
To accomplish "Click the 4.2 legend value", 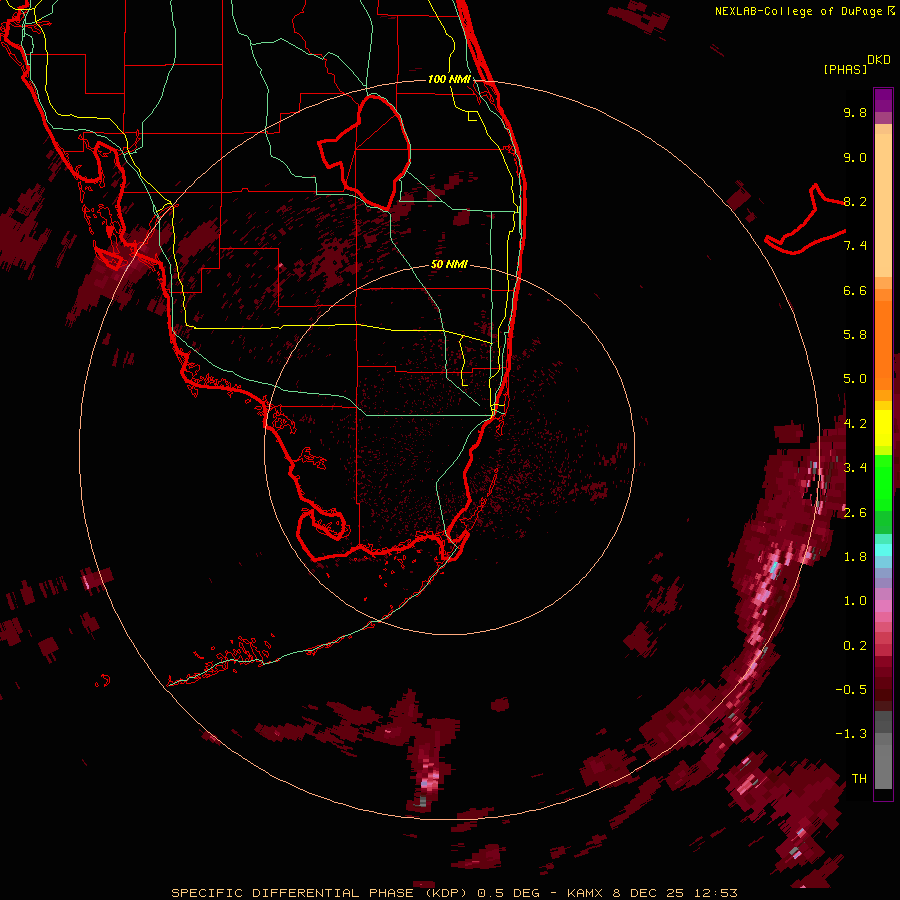I will tap(855, 424).
